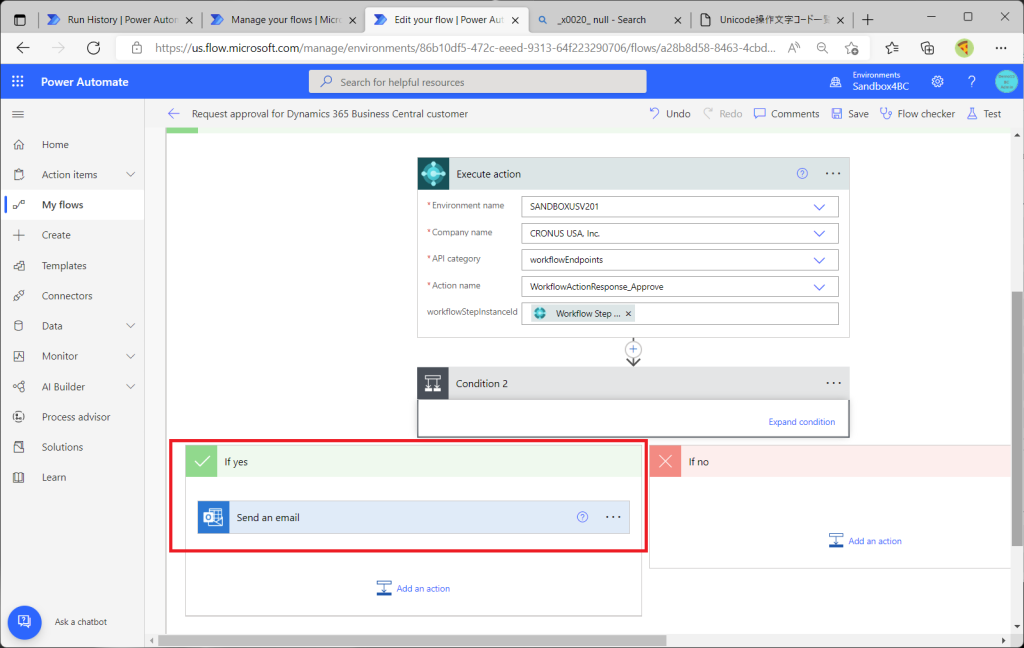This screenshot has width=1024, height=648.
Task: Click Search for helpful resources box
Action: [x=477, y=82]
